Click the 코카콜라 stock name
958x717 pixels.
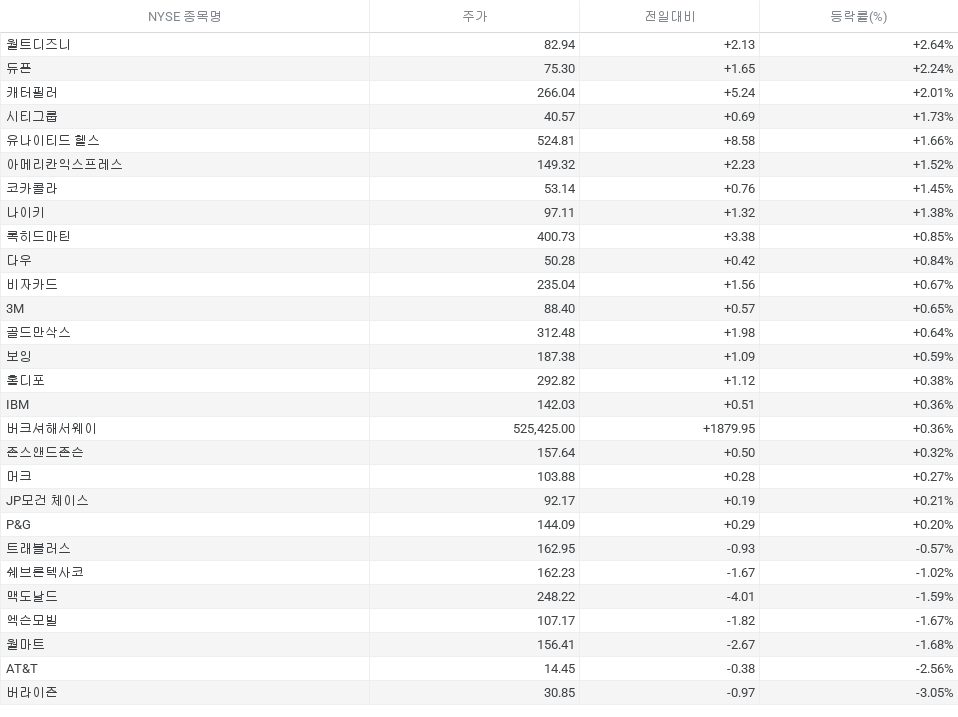point(32,189)
